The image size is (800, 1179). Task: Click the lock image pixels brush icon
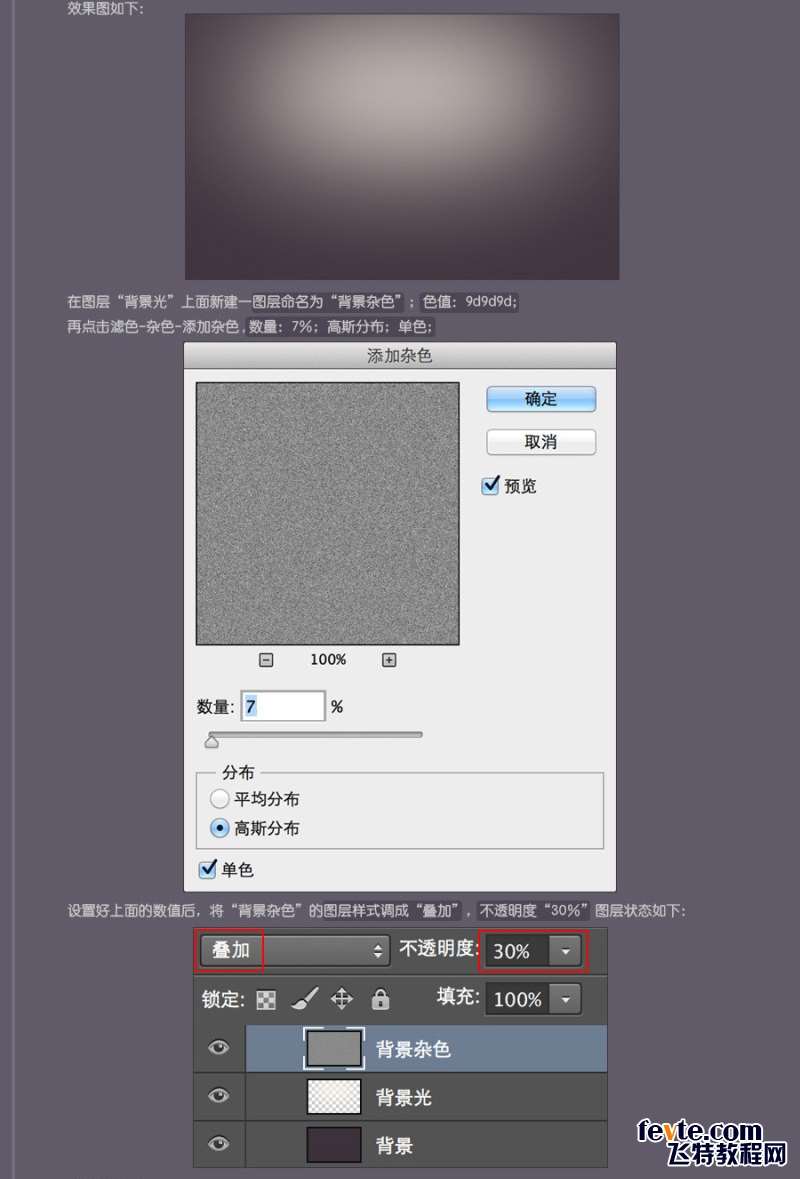(x=304, y=999)
